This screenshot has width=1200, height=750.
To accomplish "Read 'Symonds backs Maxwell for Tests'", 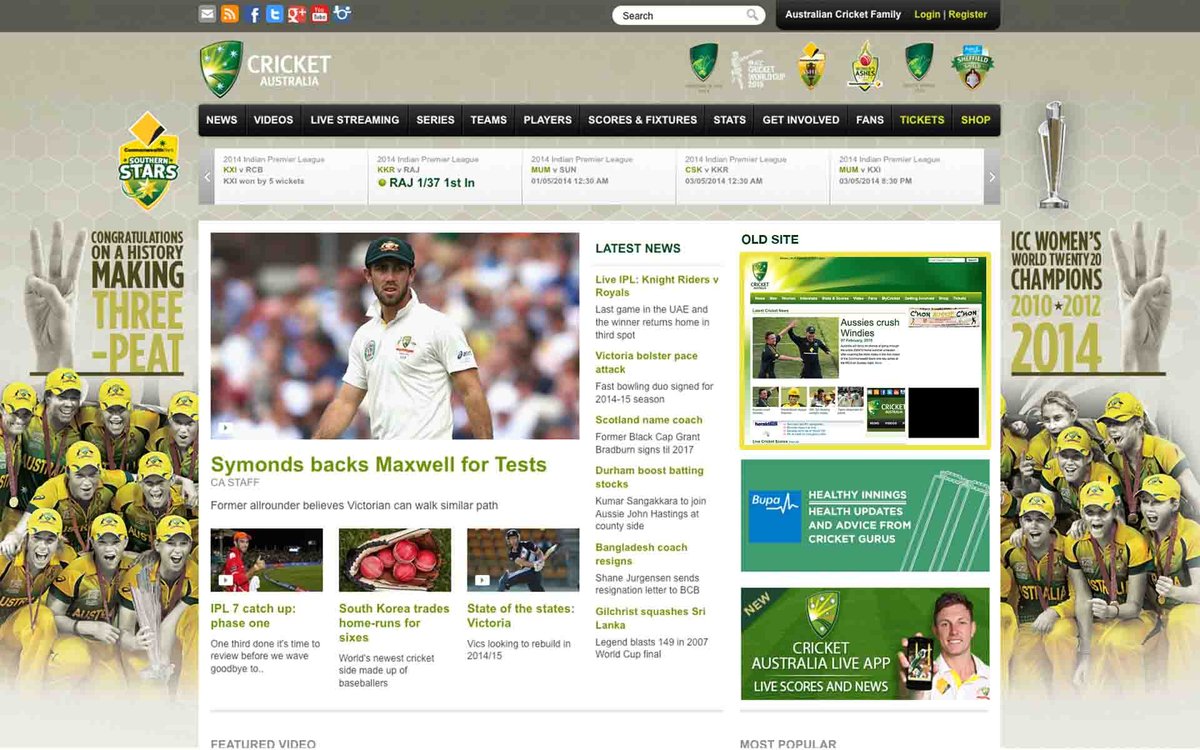I will [x=379, y=465].
